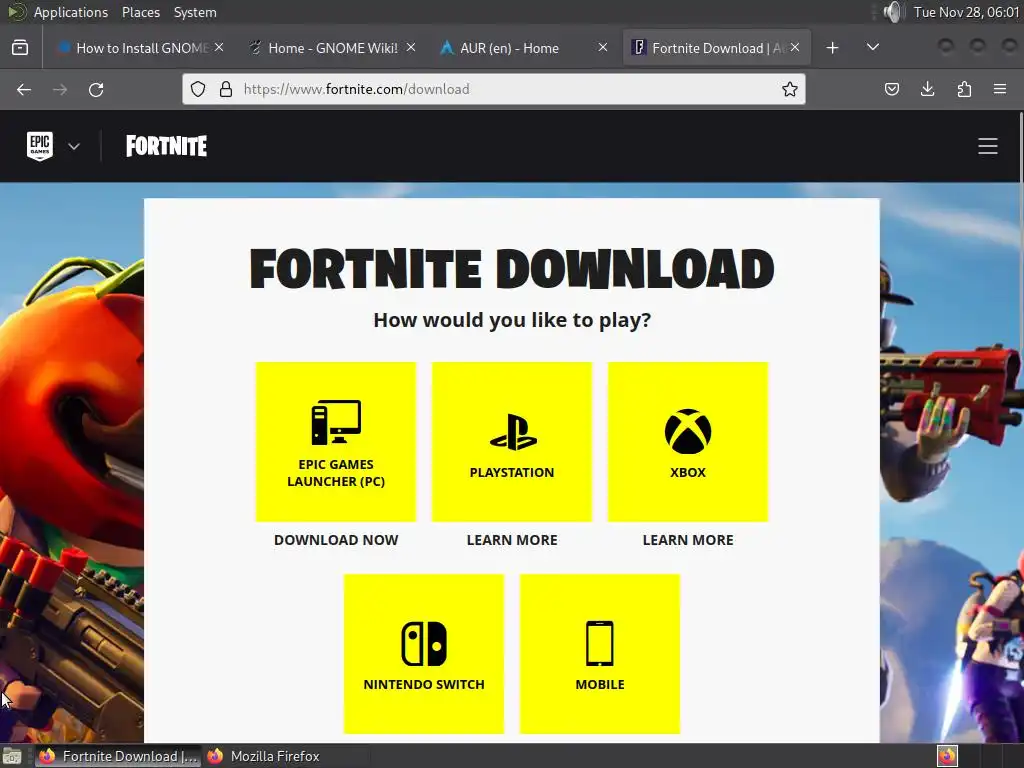Click the Epic Games logo icon
This screenshot has width=1024, height=768.
pyautogui.click(x=40, y=146)
